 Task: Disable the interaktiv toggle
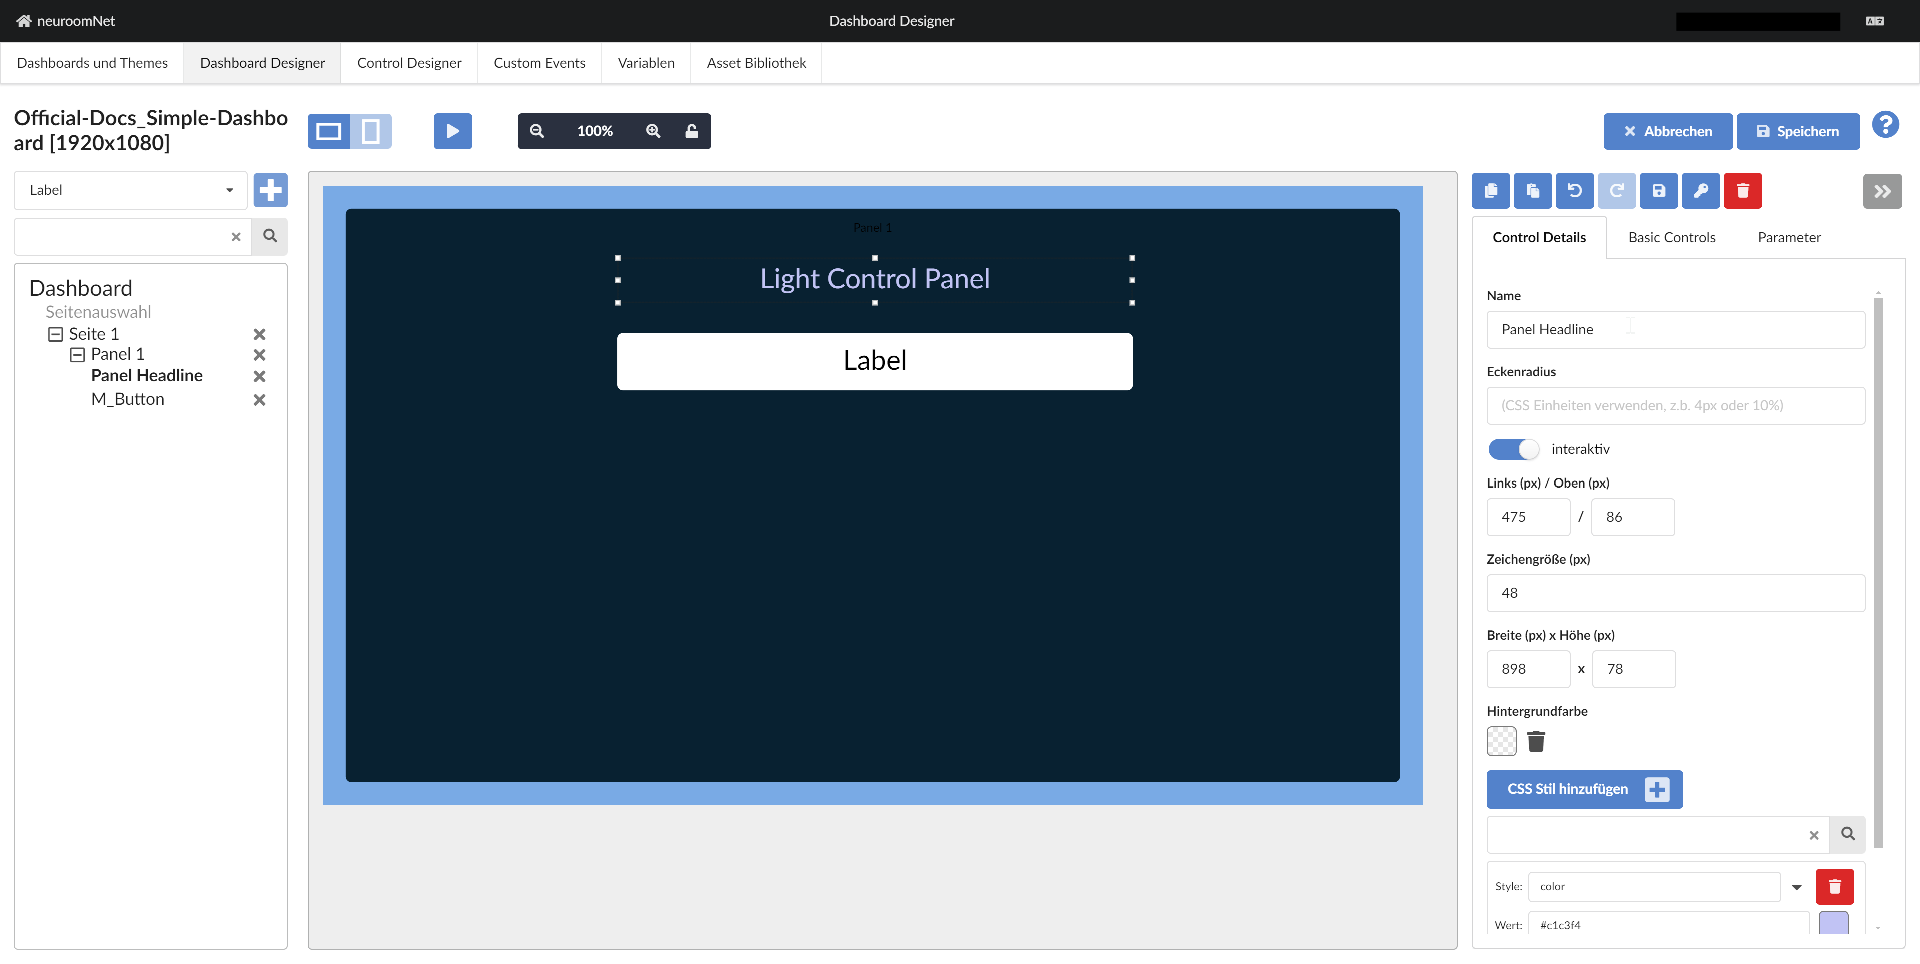tap(1512, 449)
